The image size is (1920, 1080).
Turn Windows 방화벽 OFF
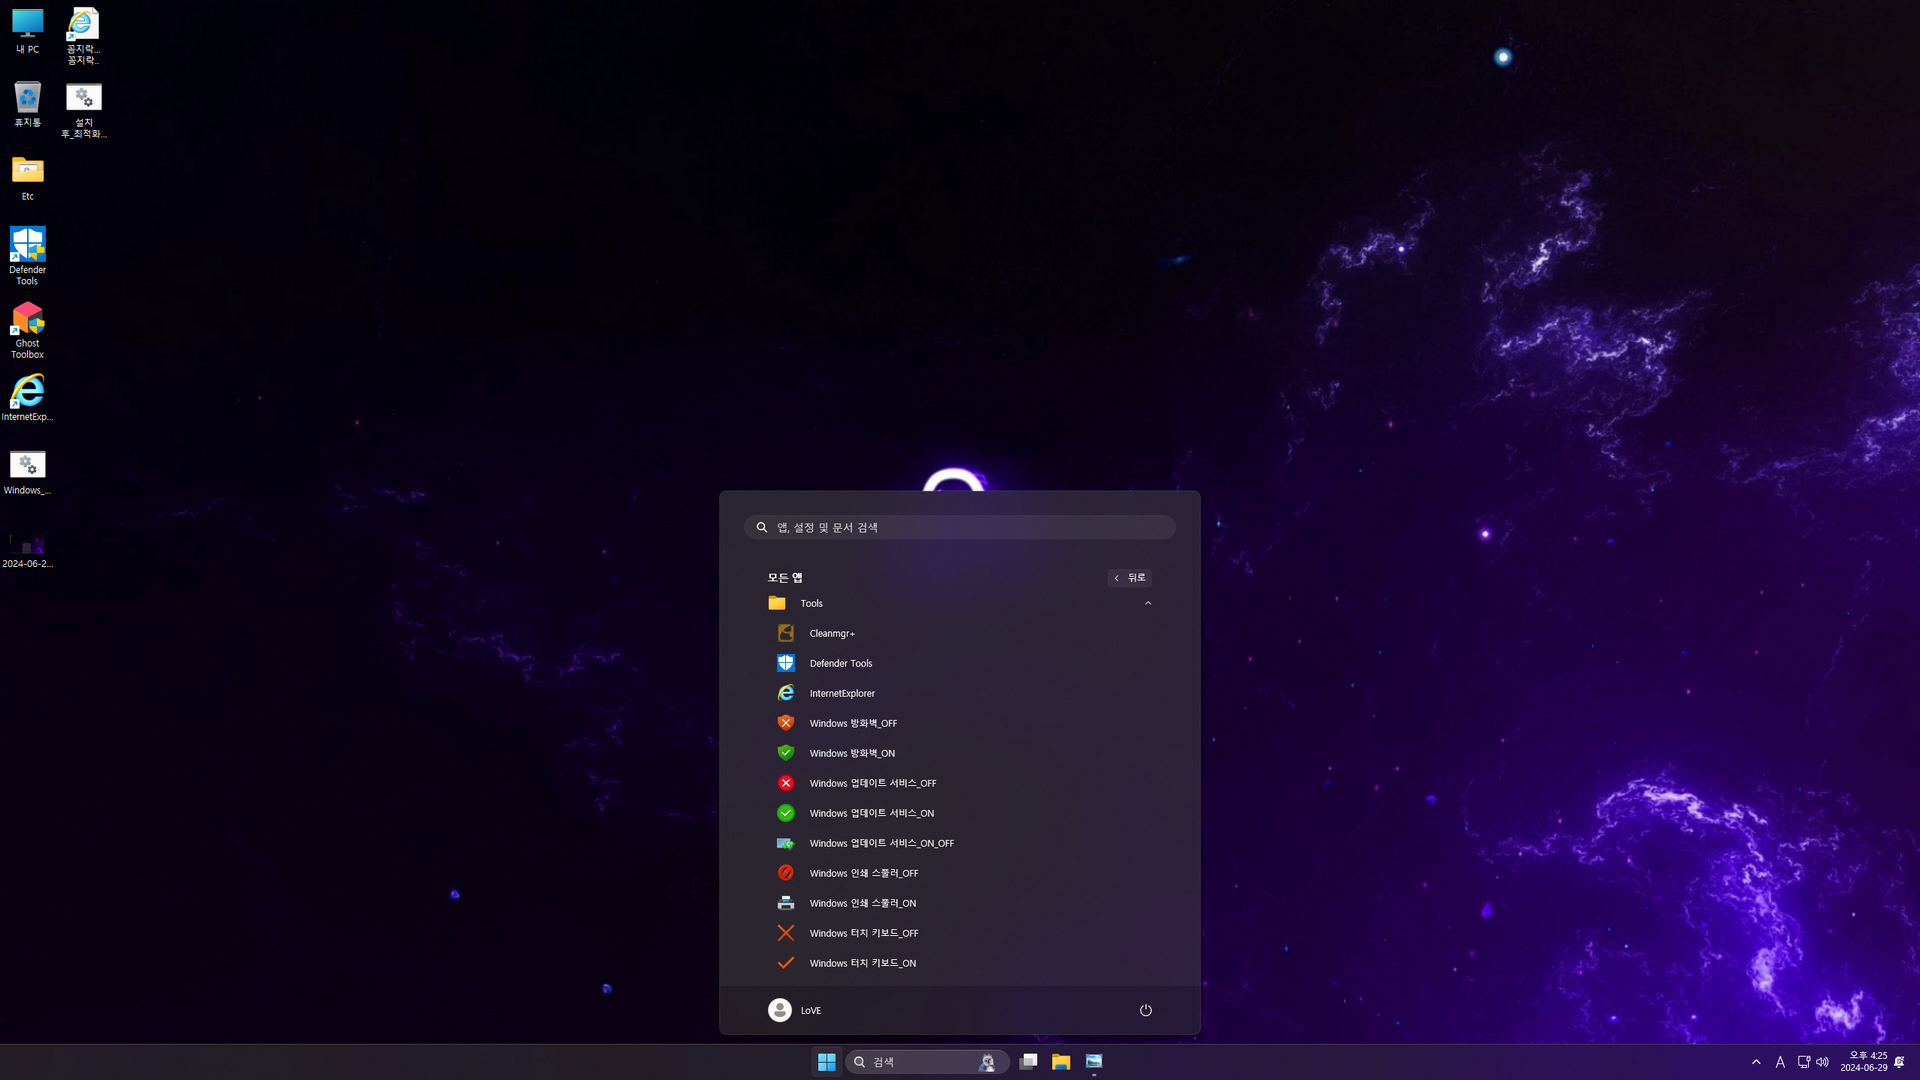pos(852,723)
